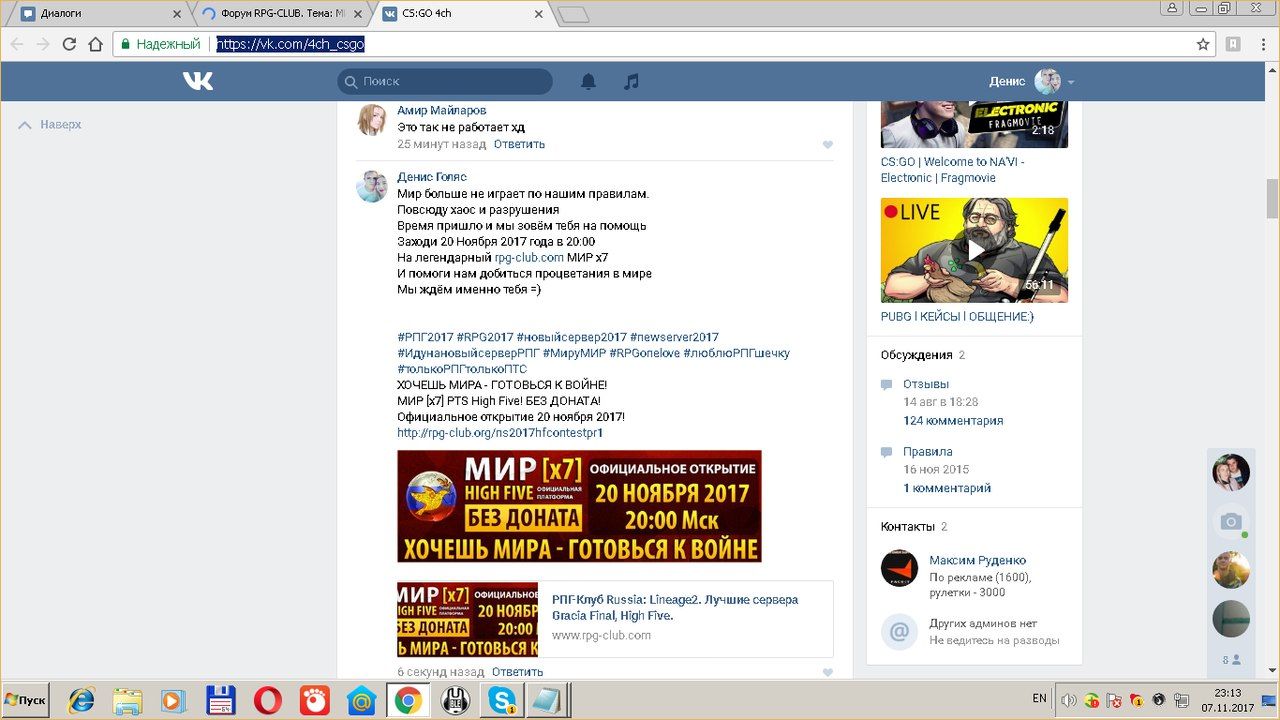Open hashtag #newserver2017
Viewport: 1280px width, 720px height.
point(674,338)
